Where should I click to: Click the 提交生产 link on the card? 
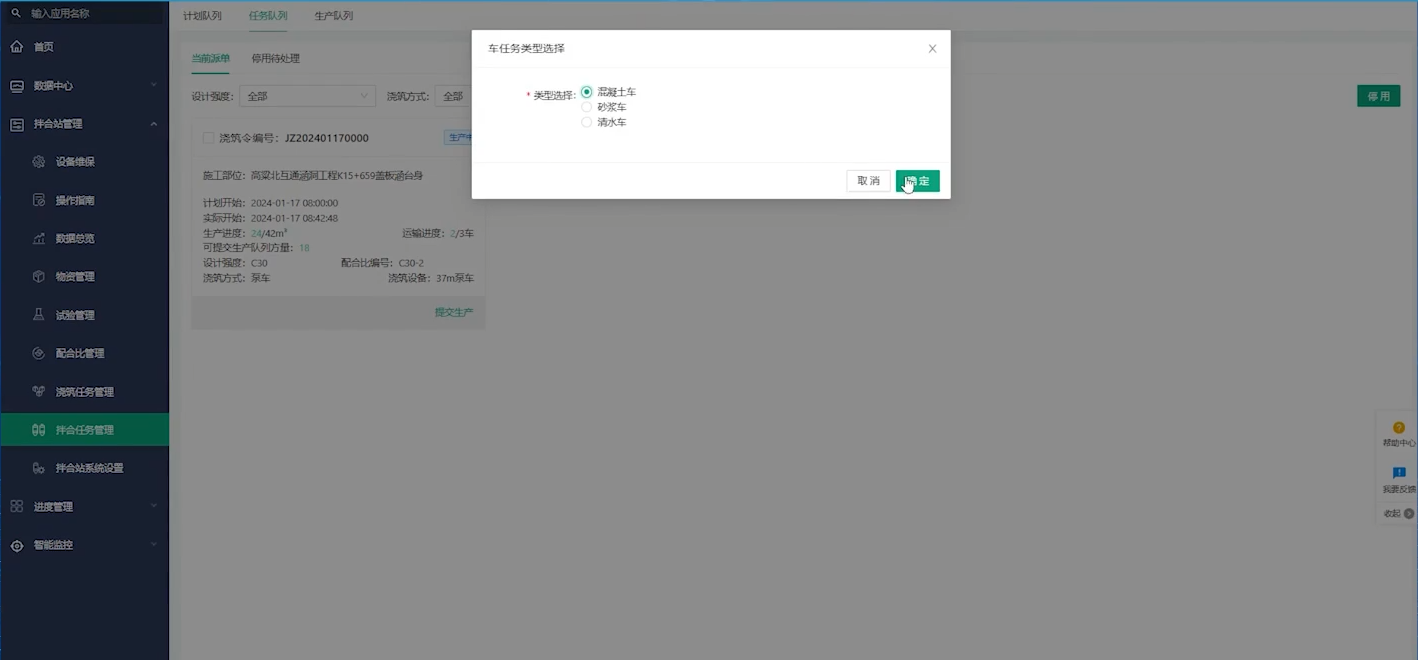click(454, 312)
